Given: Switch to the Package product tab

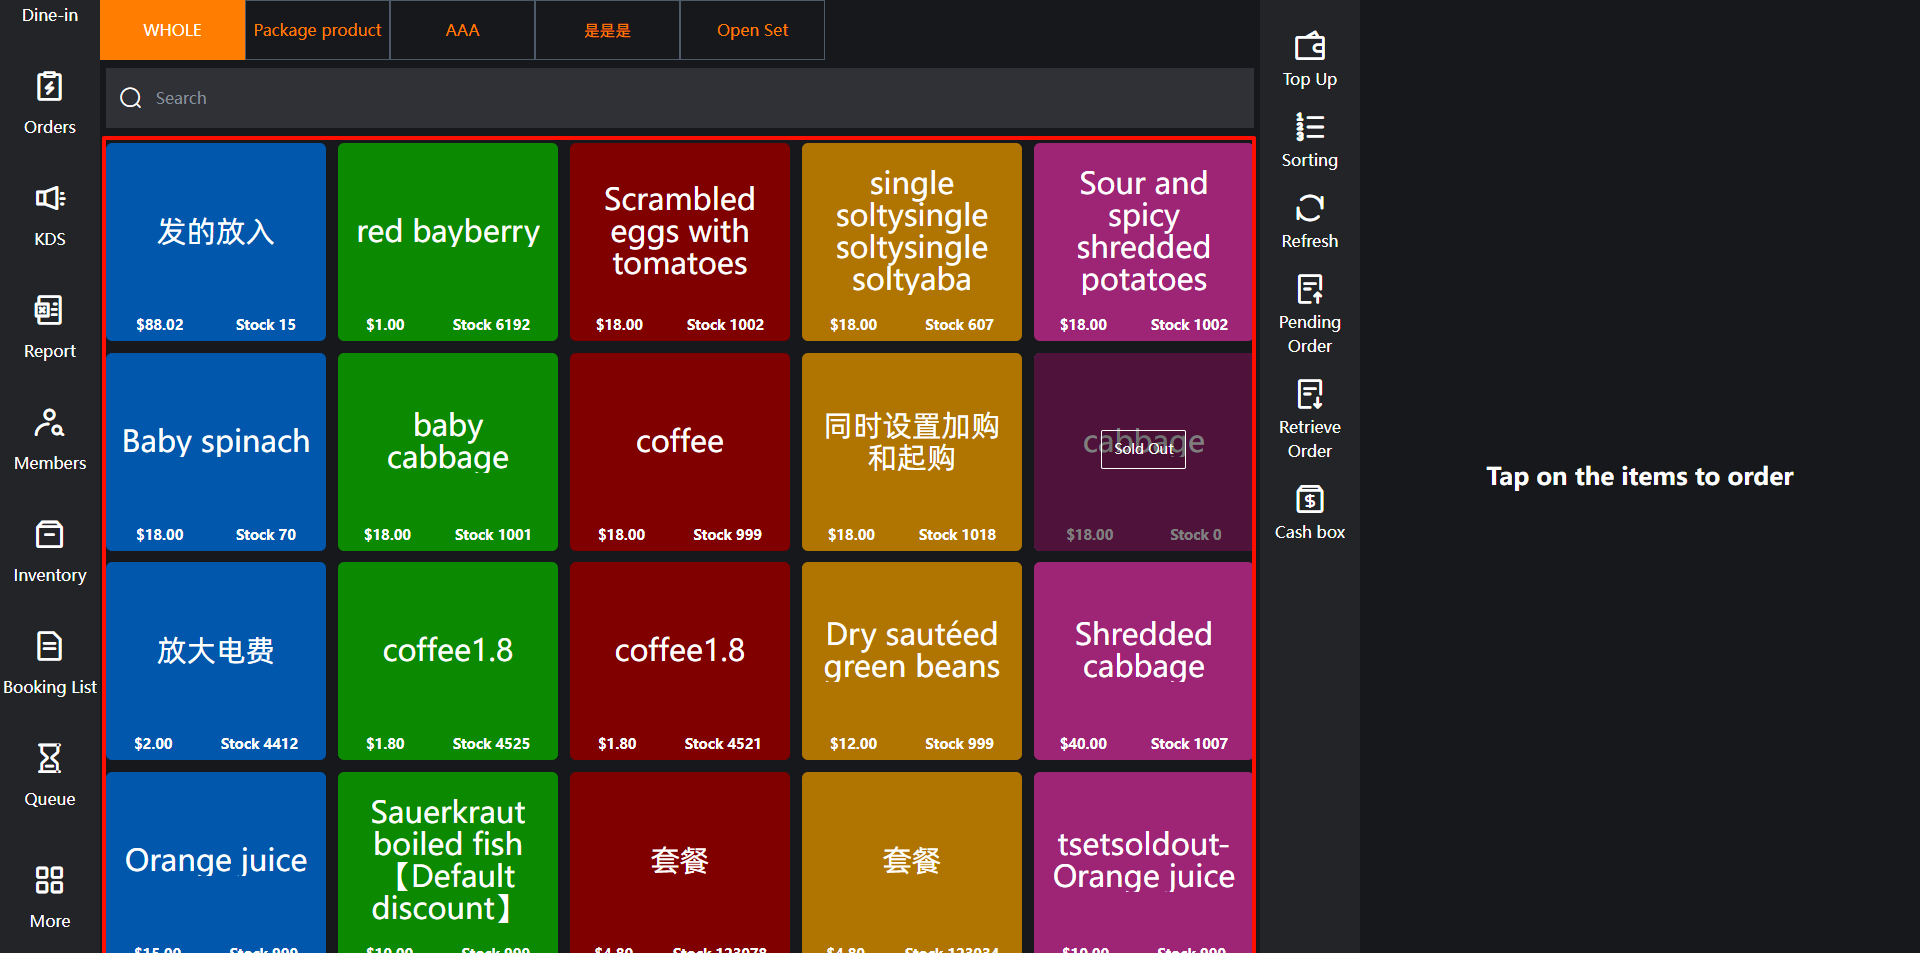Looking at the screenshot, I should pos(317,30).
